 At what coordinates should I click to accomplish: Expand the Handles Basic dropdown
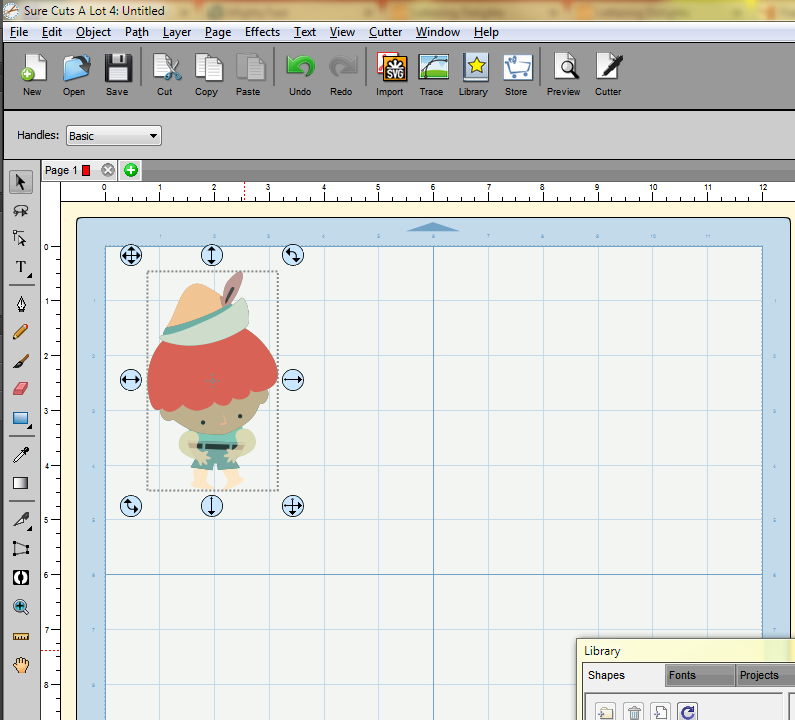pyautogui.click(x=114, y=136)
